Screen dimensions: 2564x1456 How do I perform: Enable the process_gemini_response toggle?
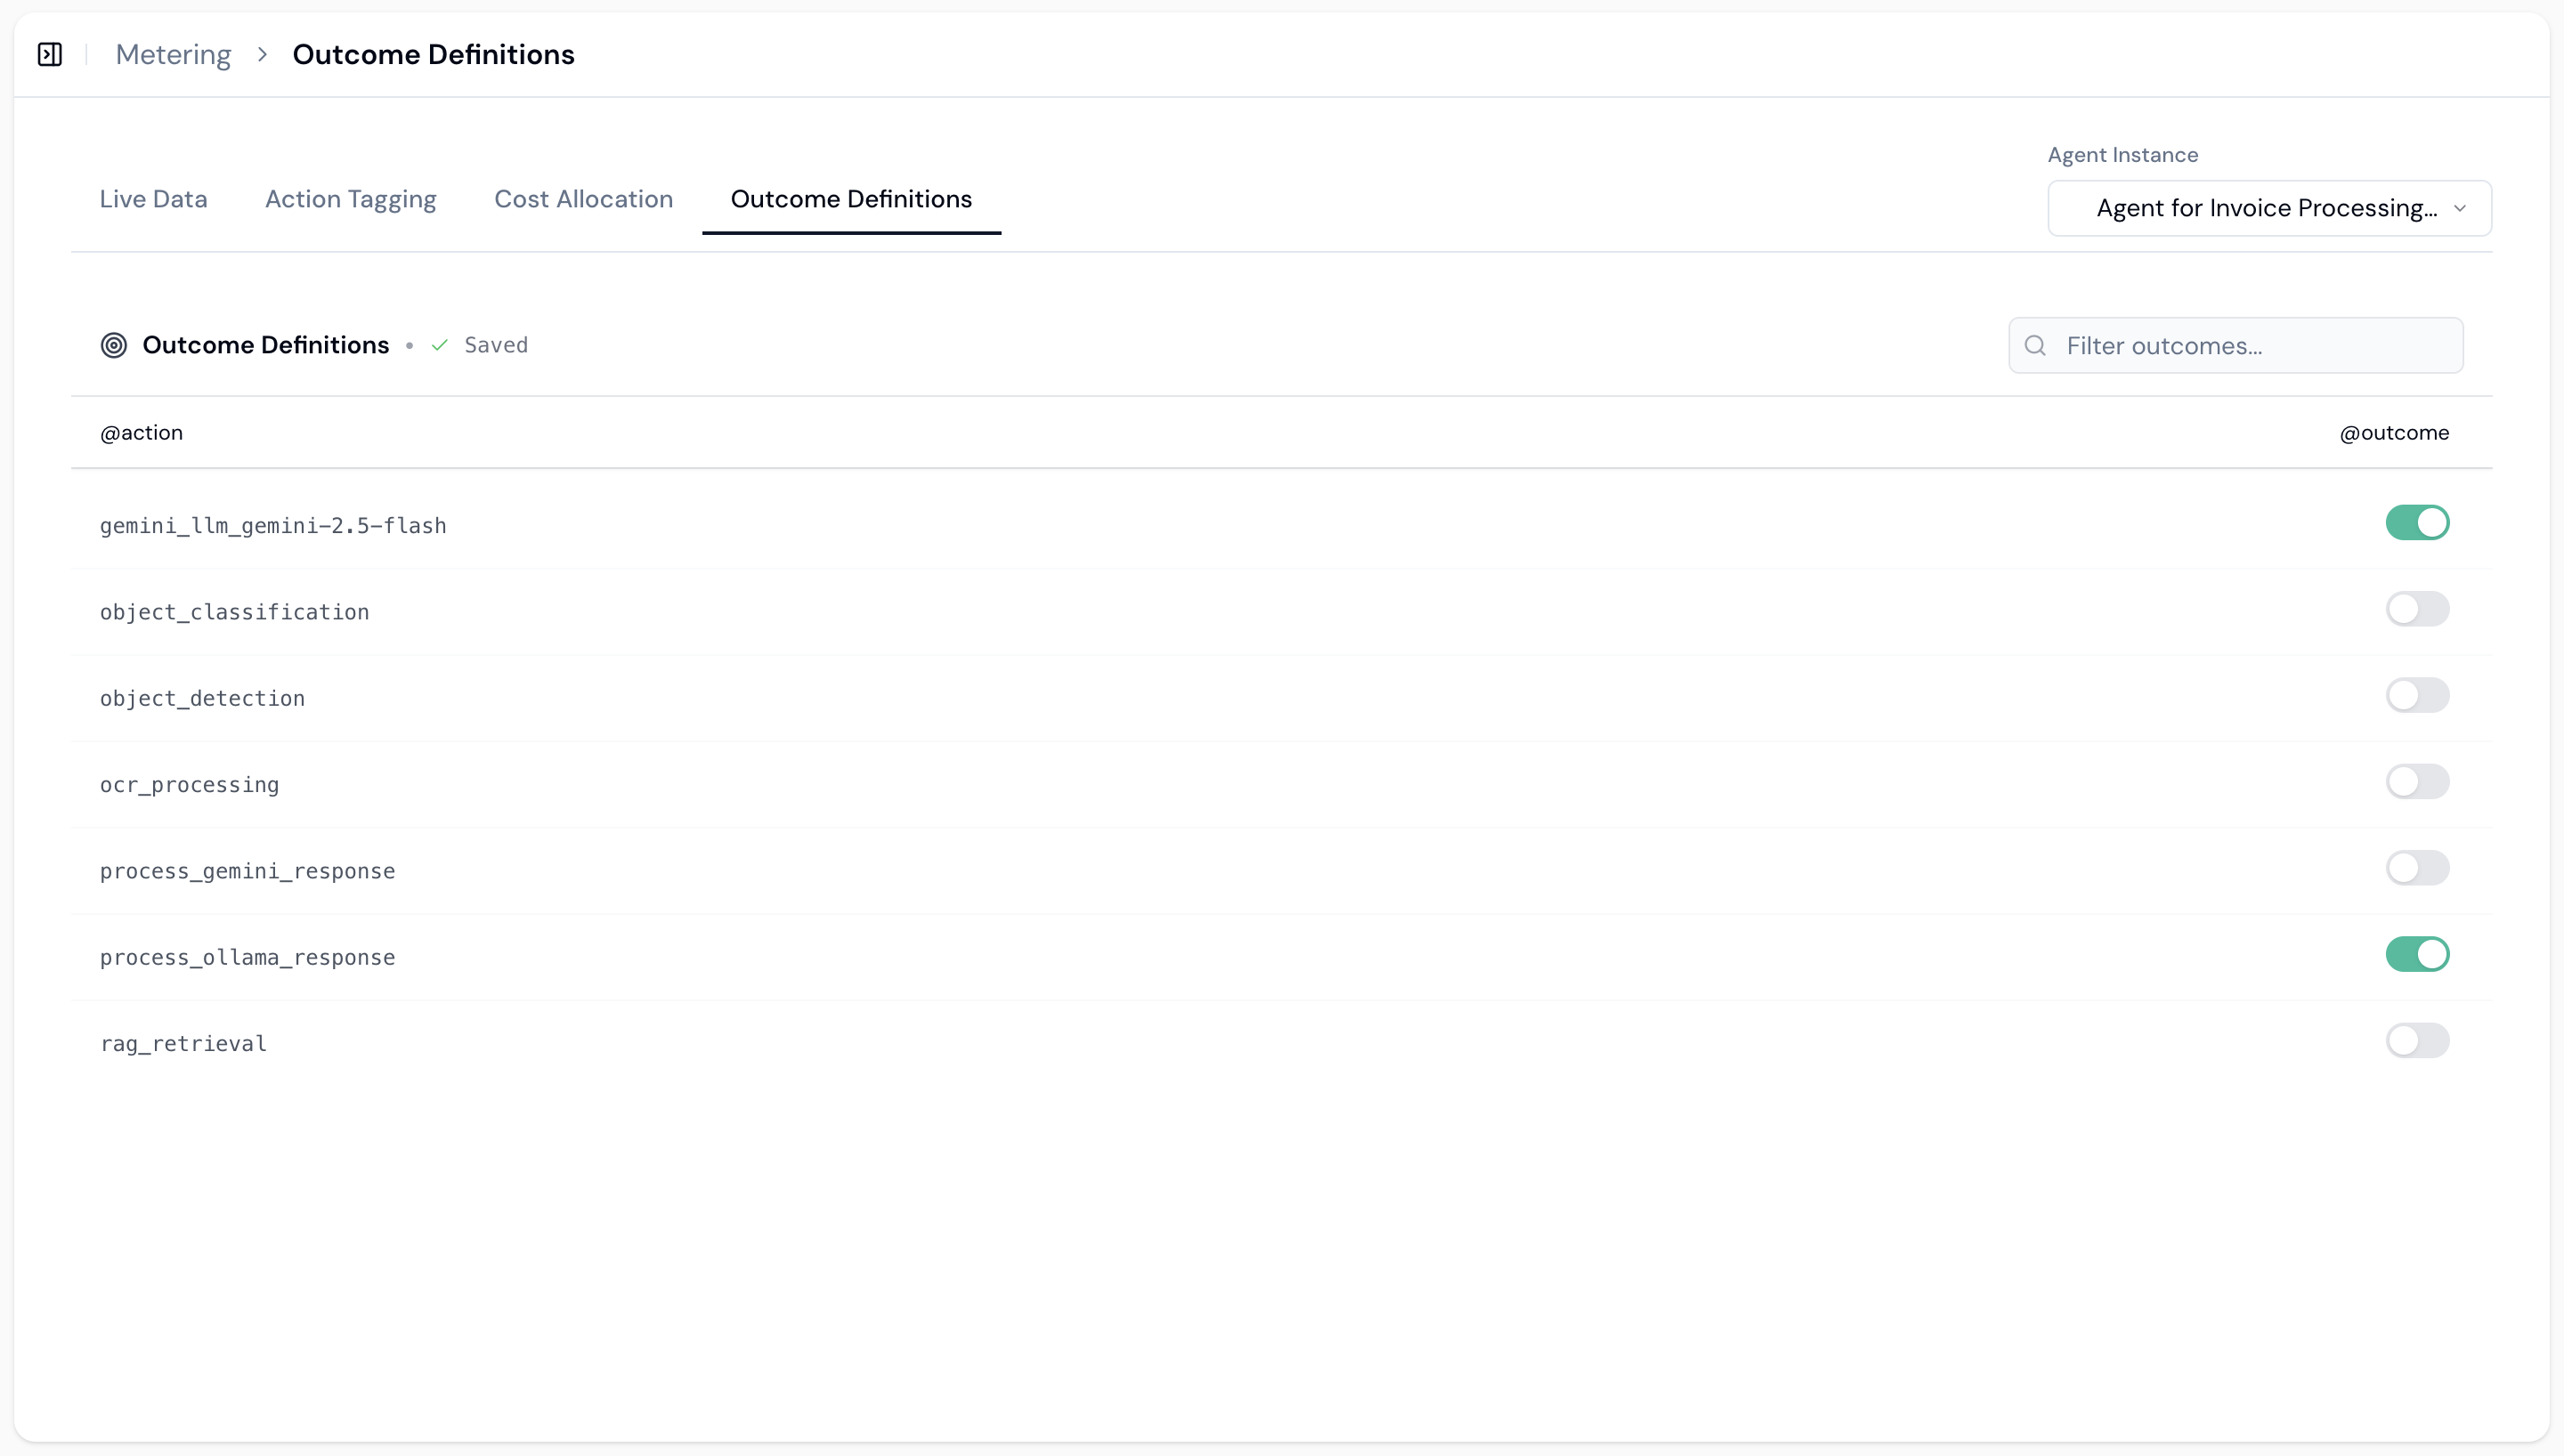point(2417,867)
